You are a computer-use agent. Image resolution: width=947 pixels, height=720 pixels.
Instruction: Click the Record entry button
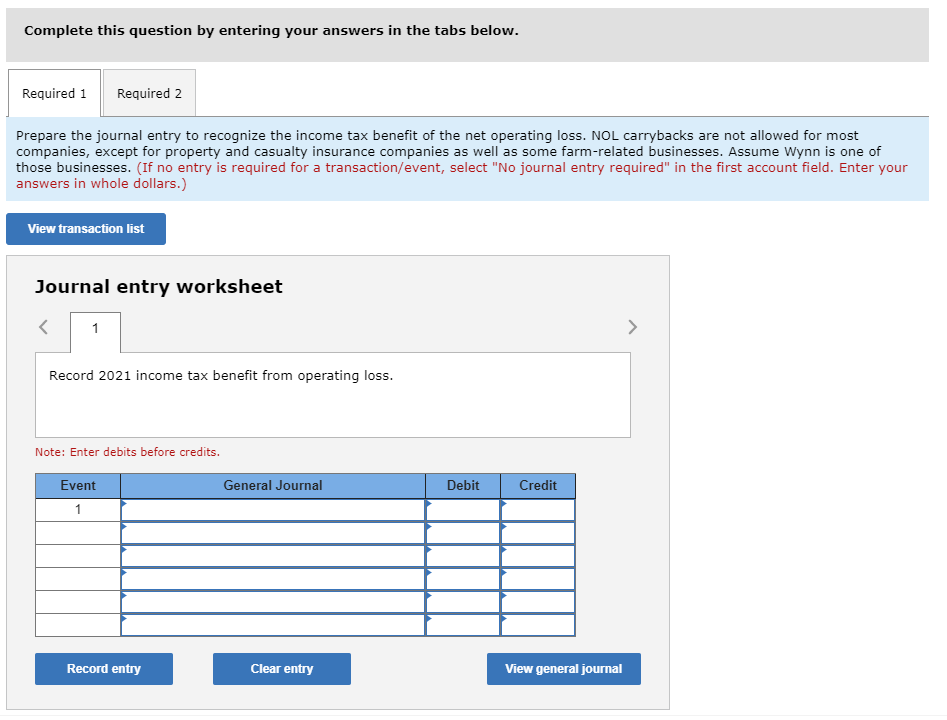(x=104, y=669)
